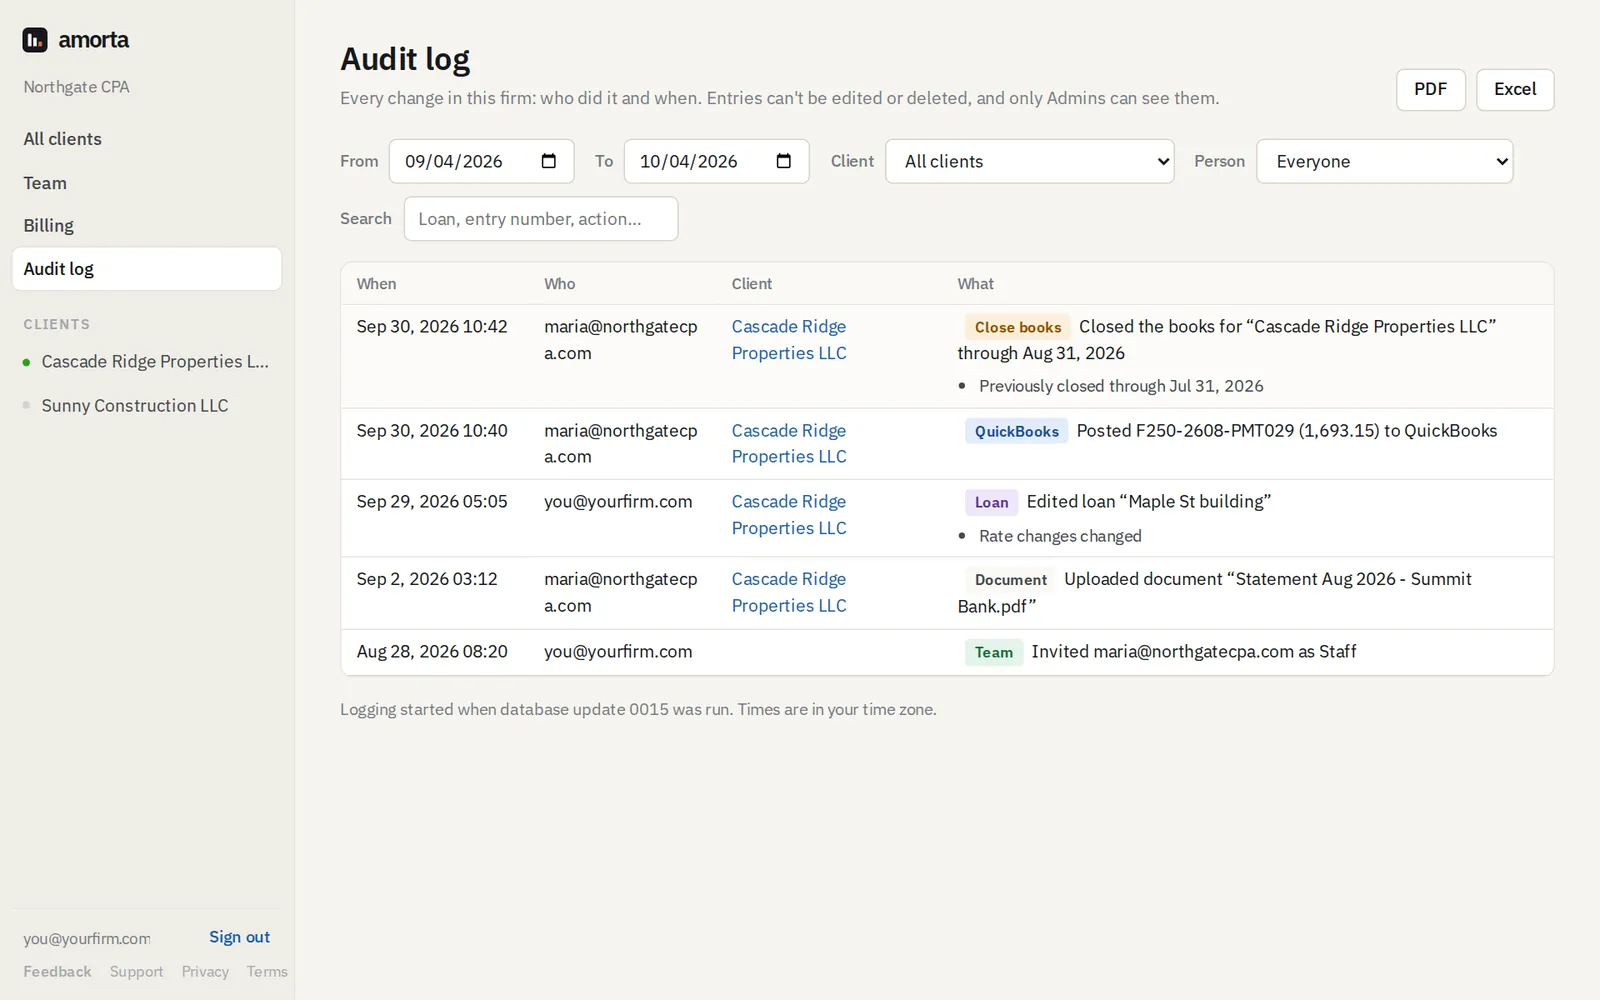Image resolution: width=1600 pixels, height=1000 pixels.
Task: Export audit log as PDF
Action: (x=1430, y=89)
